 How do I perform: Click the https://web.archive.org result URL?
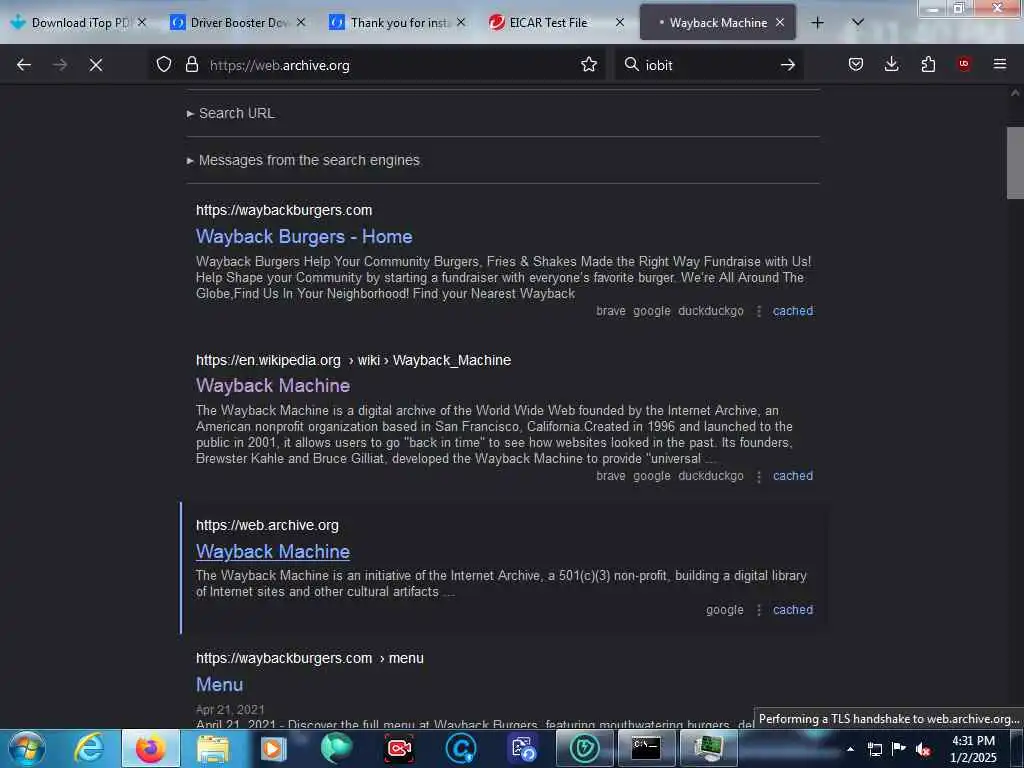267,526
